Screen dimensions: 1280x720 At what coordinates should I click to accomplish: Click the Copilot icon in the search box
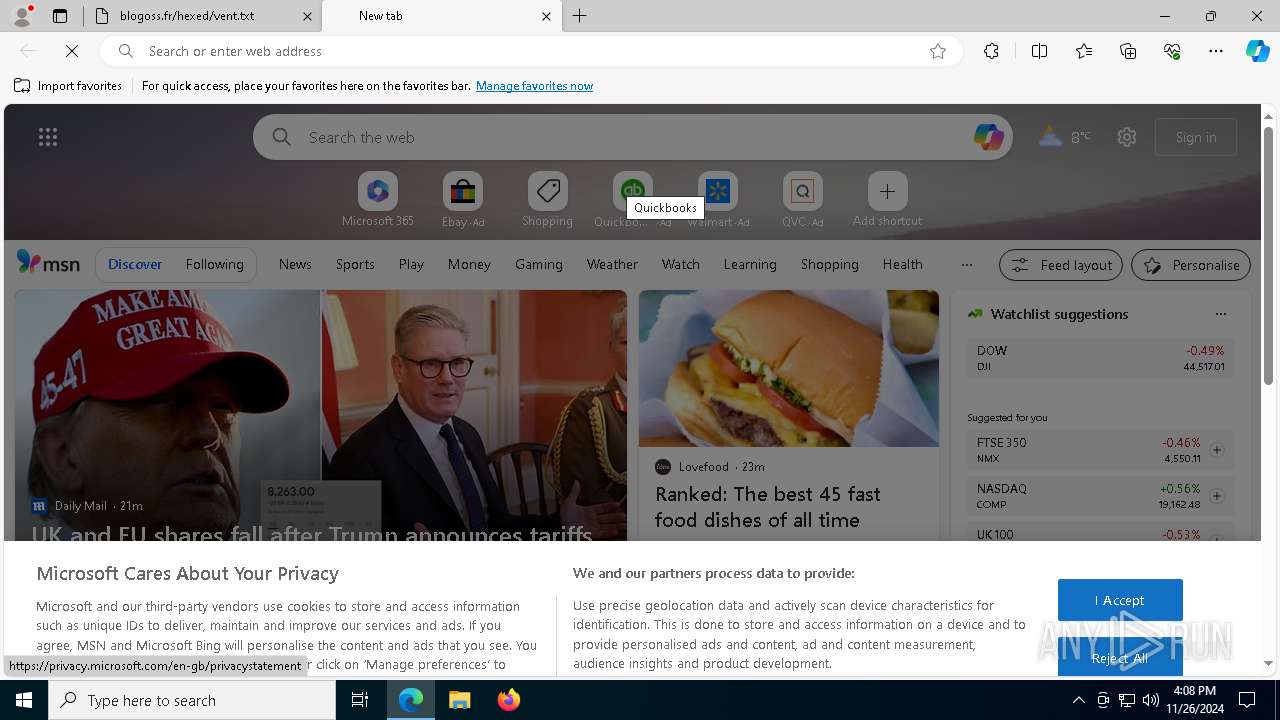(988, 137)
